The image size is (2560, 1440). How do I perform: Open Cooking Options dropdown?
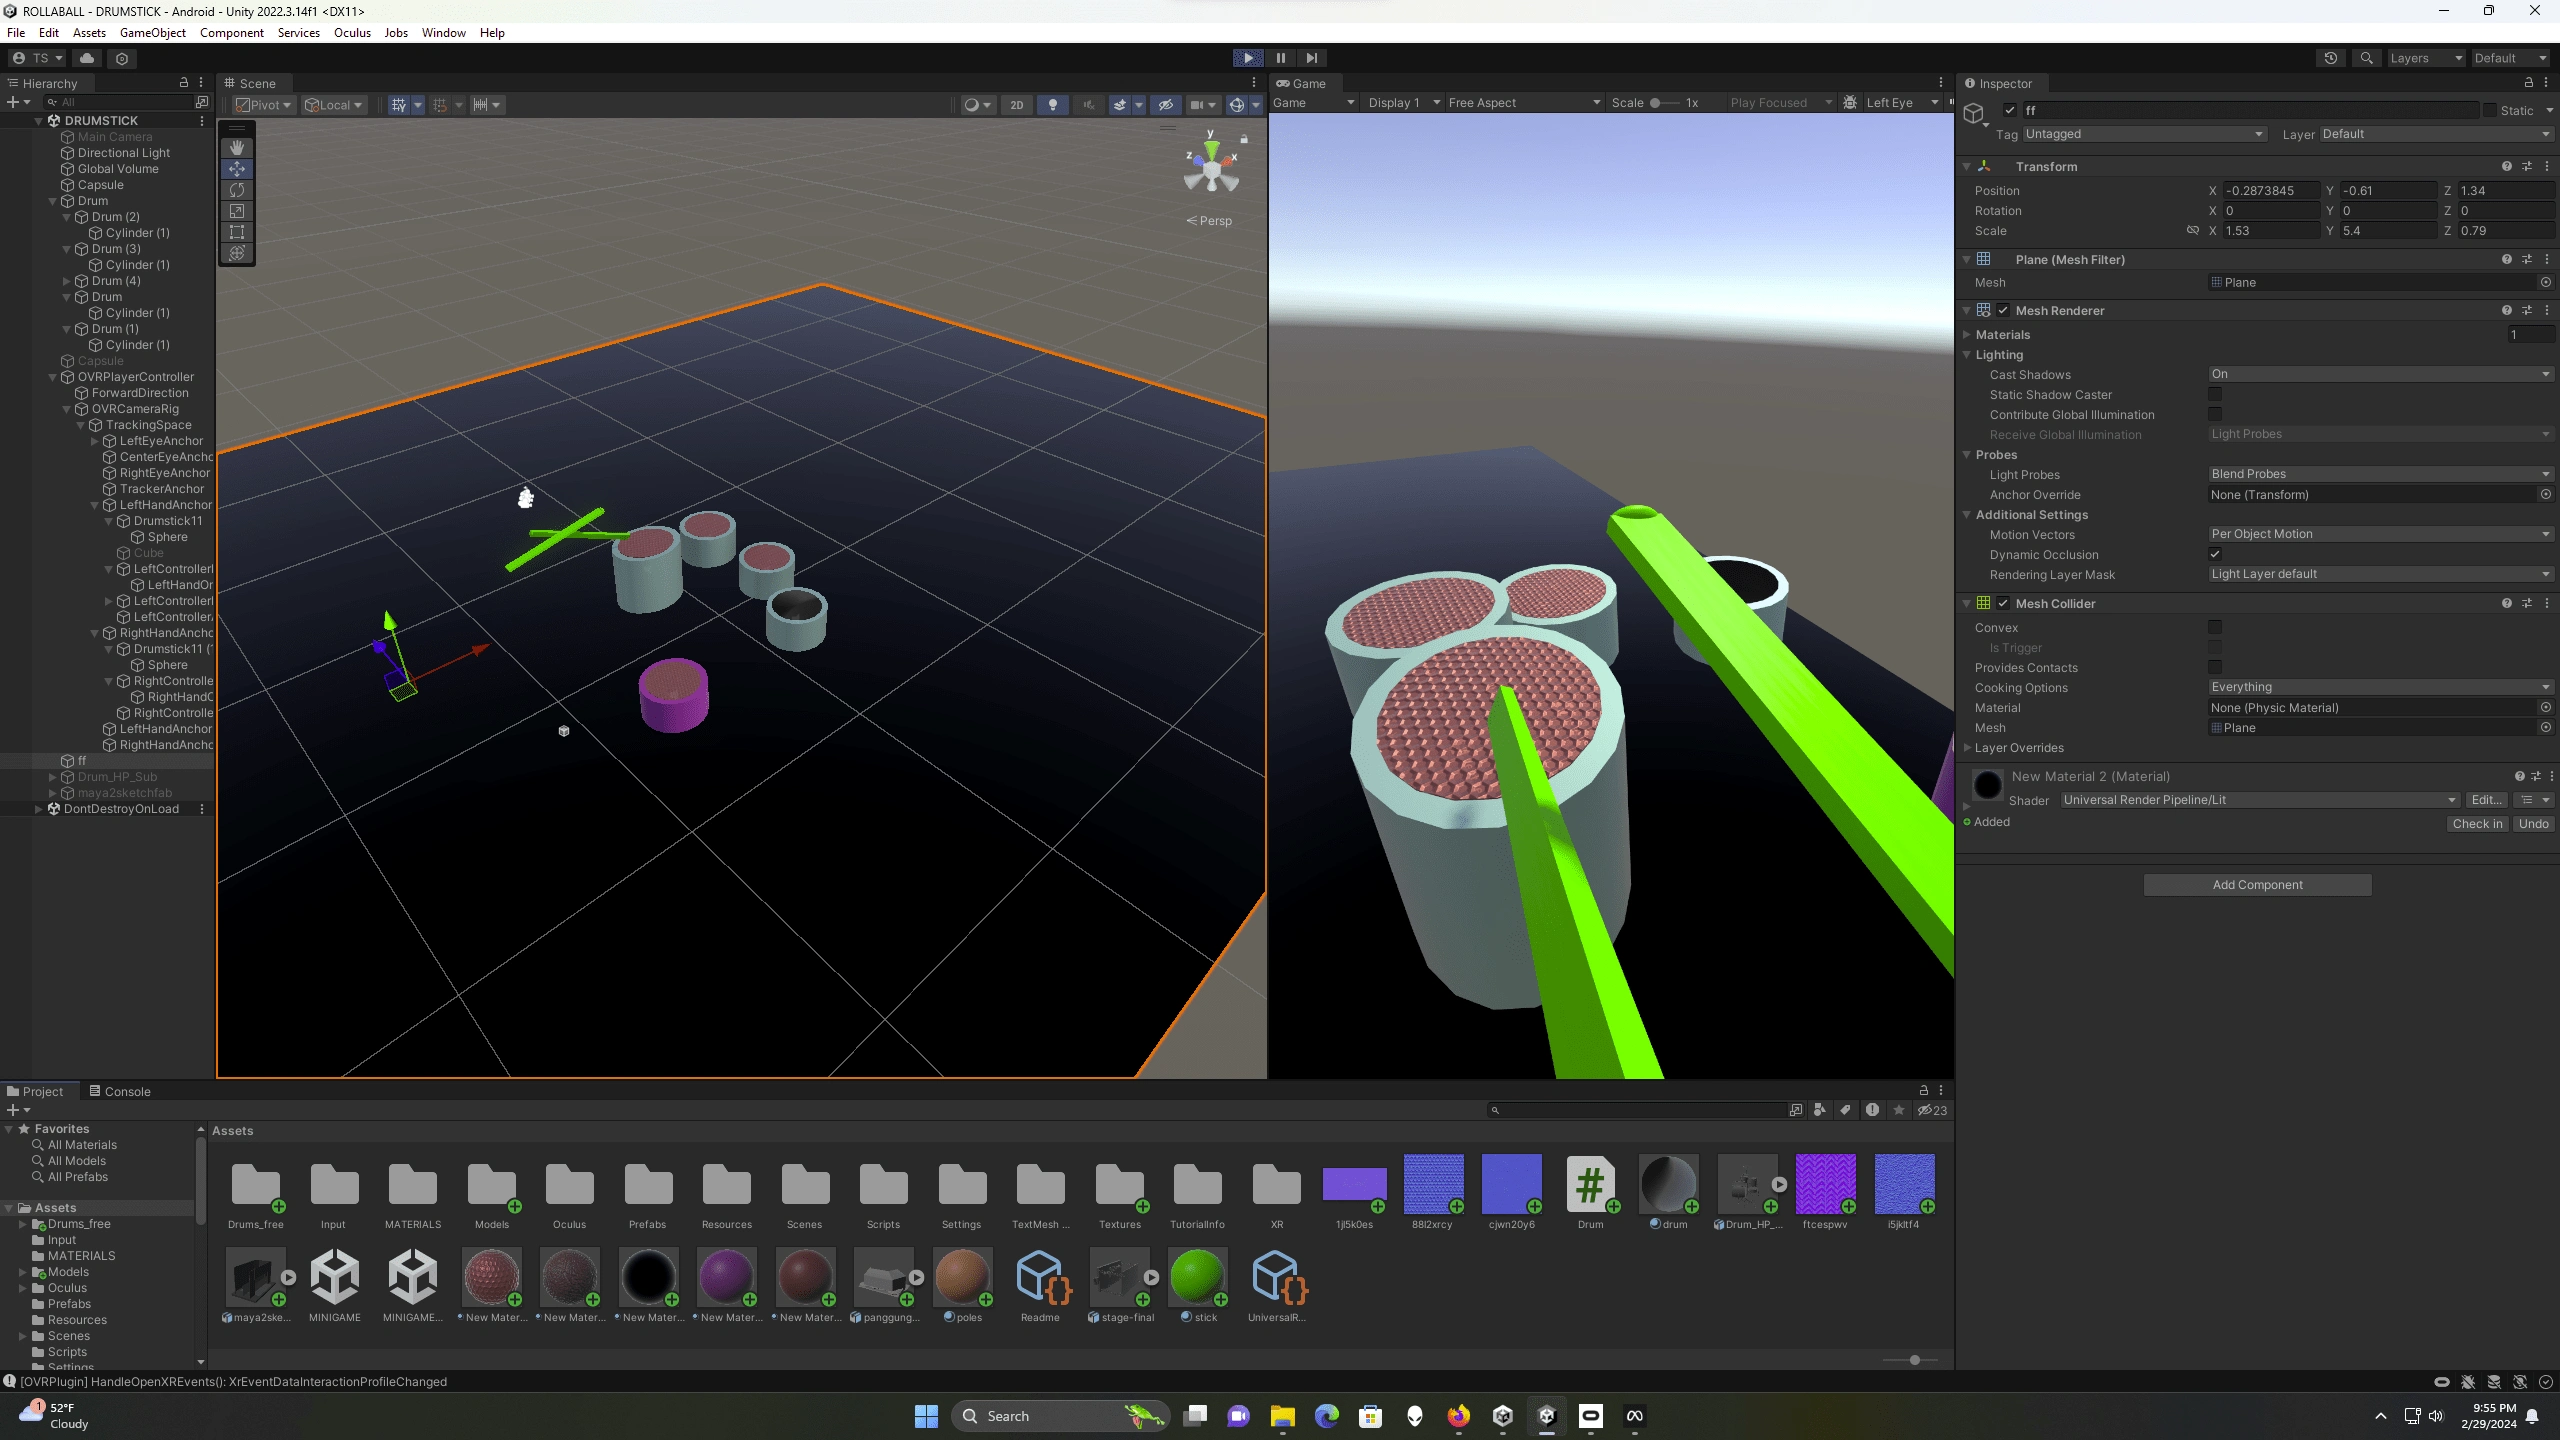click(2380, 688)
